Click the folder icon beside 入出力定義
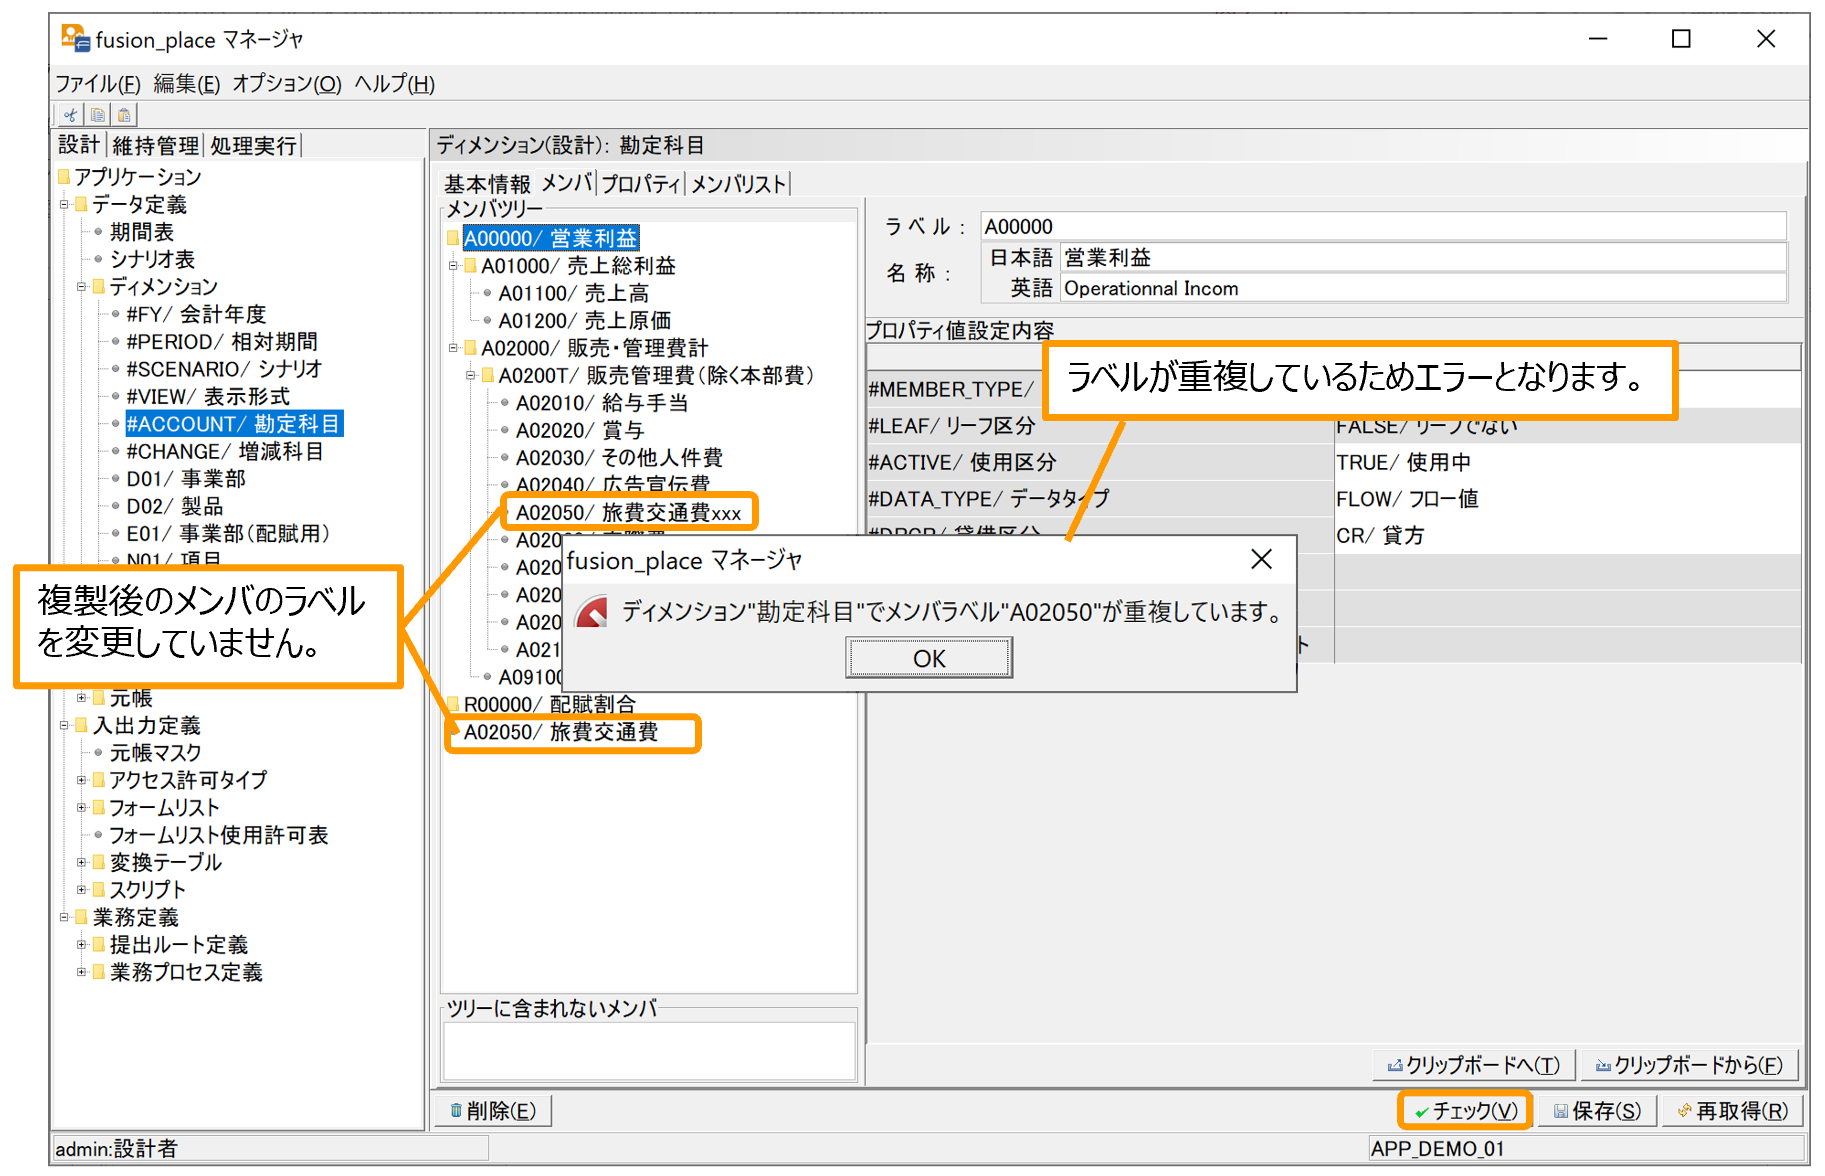This screenshot has height=1176, width=1825. pos(82,725)
